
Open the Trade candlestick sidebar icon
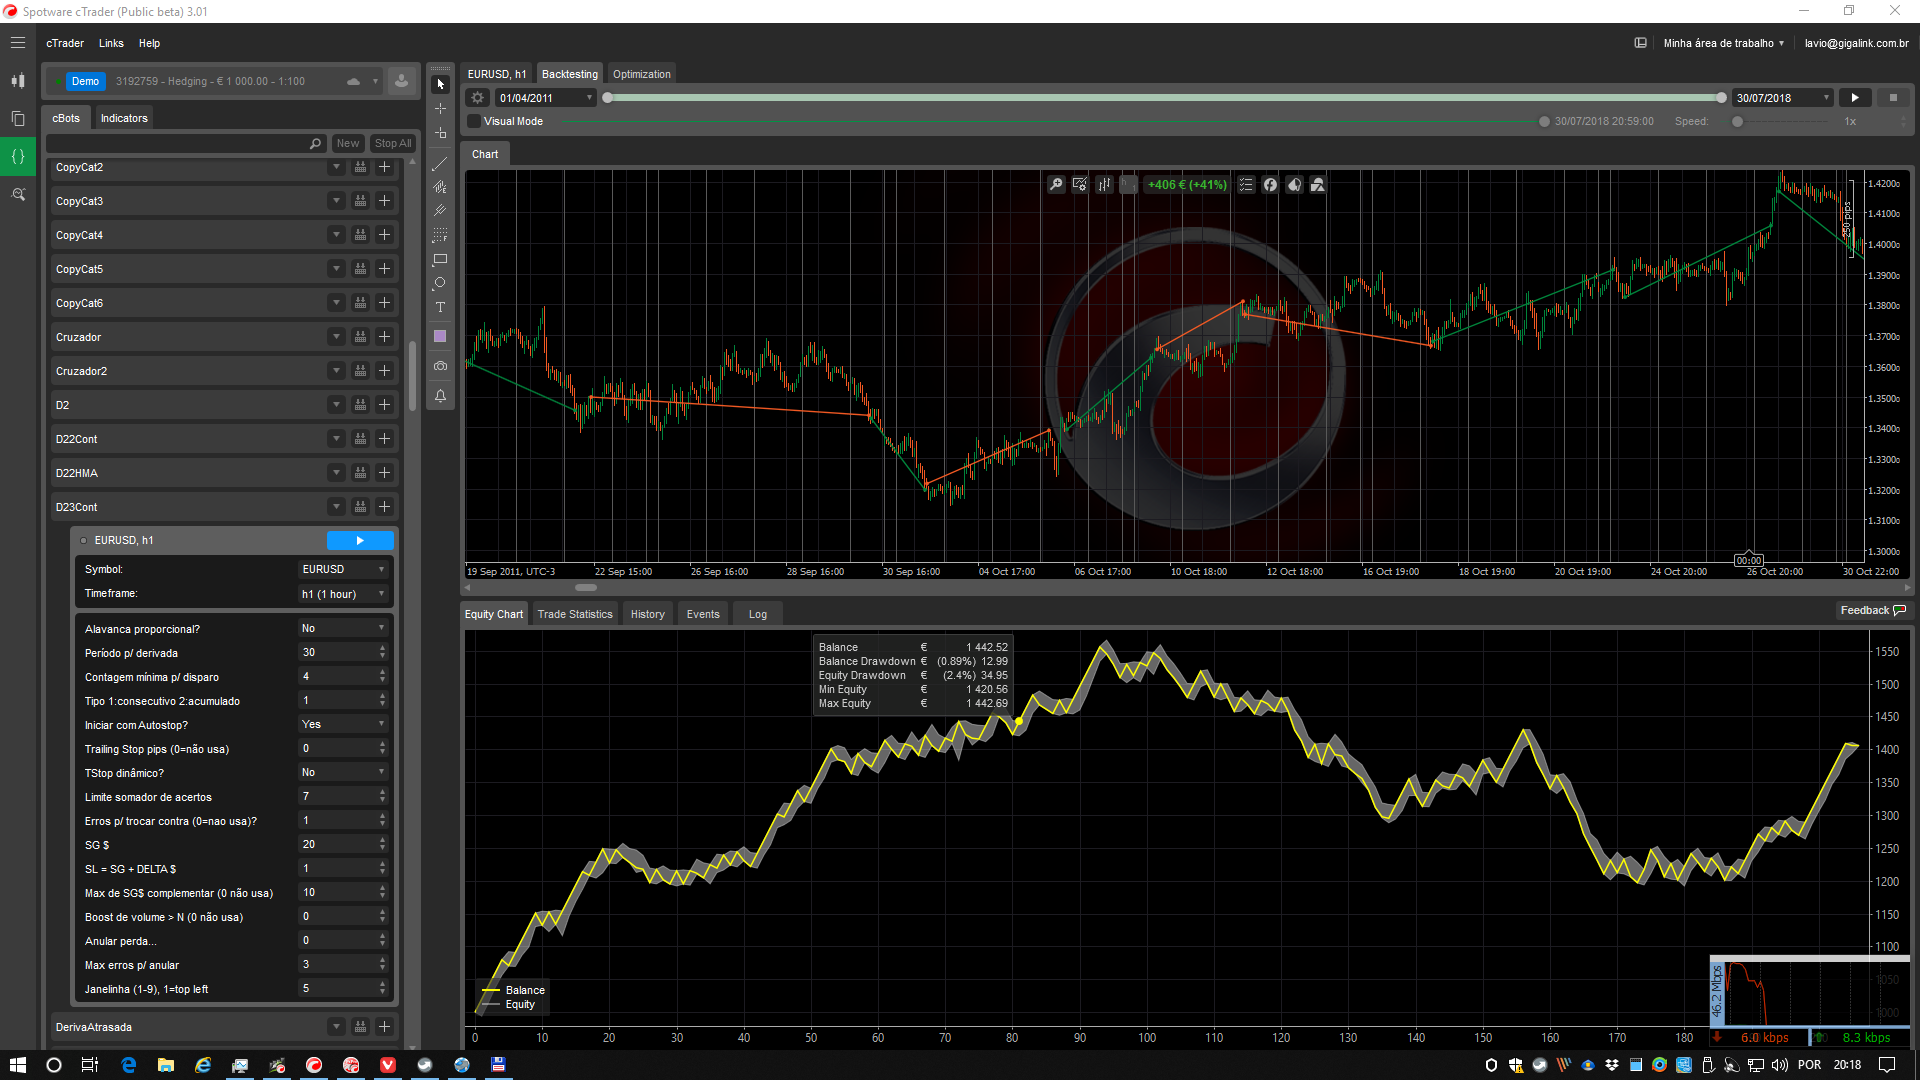(18, 81)
